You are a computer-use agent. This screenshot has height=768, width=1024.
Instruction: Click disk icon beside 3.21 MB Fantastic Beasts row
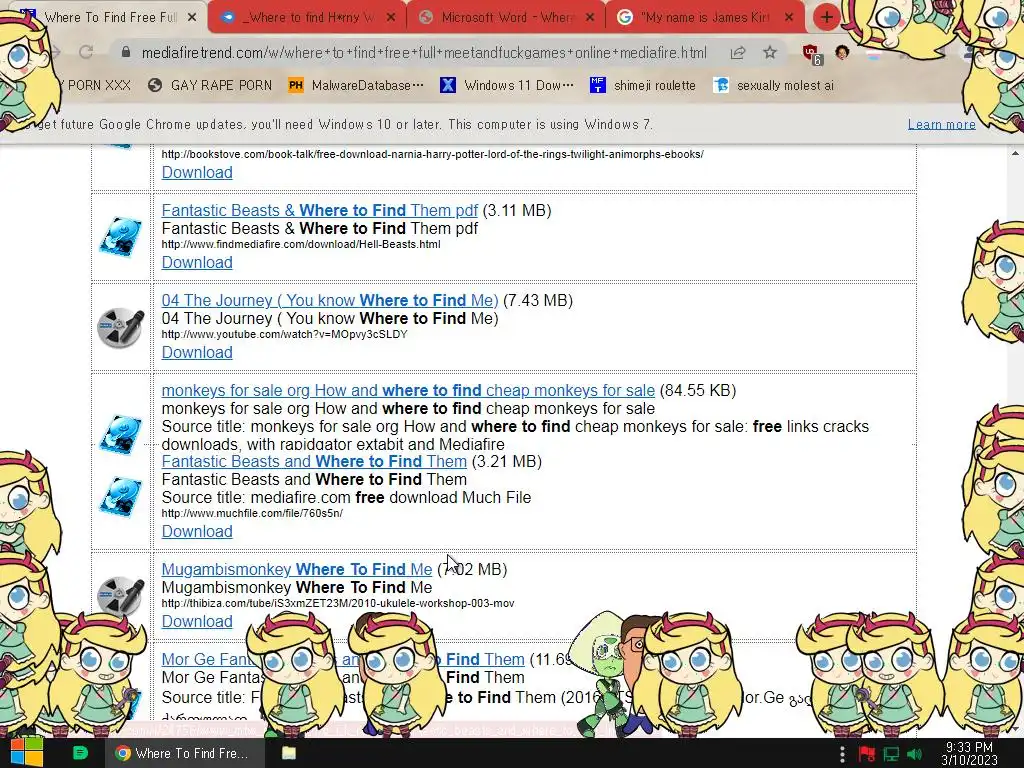121,497
